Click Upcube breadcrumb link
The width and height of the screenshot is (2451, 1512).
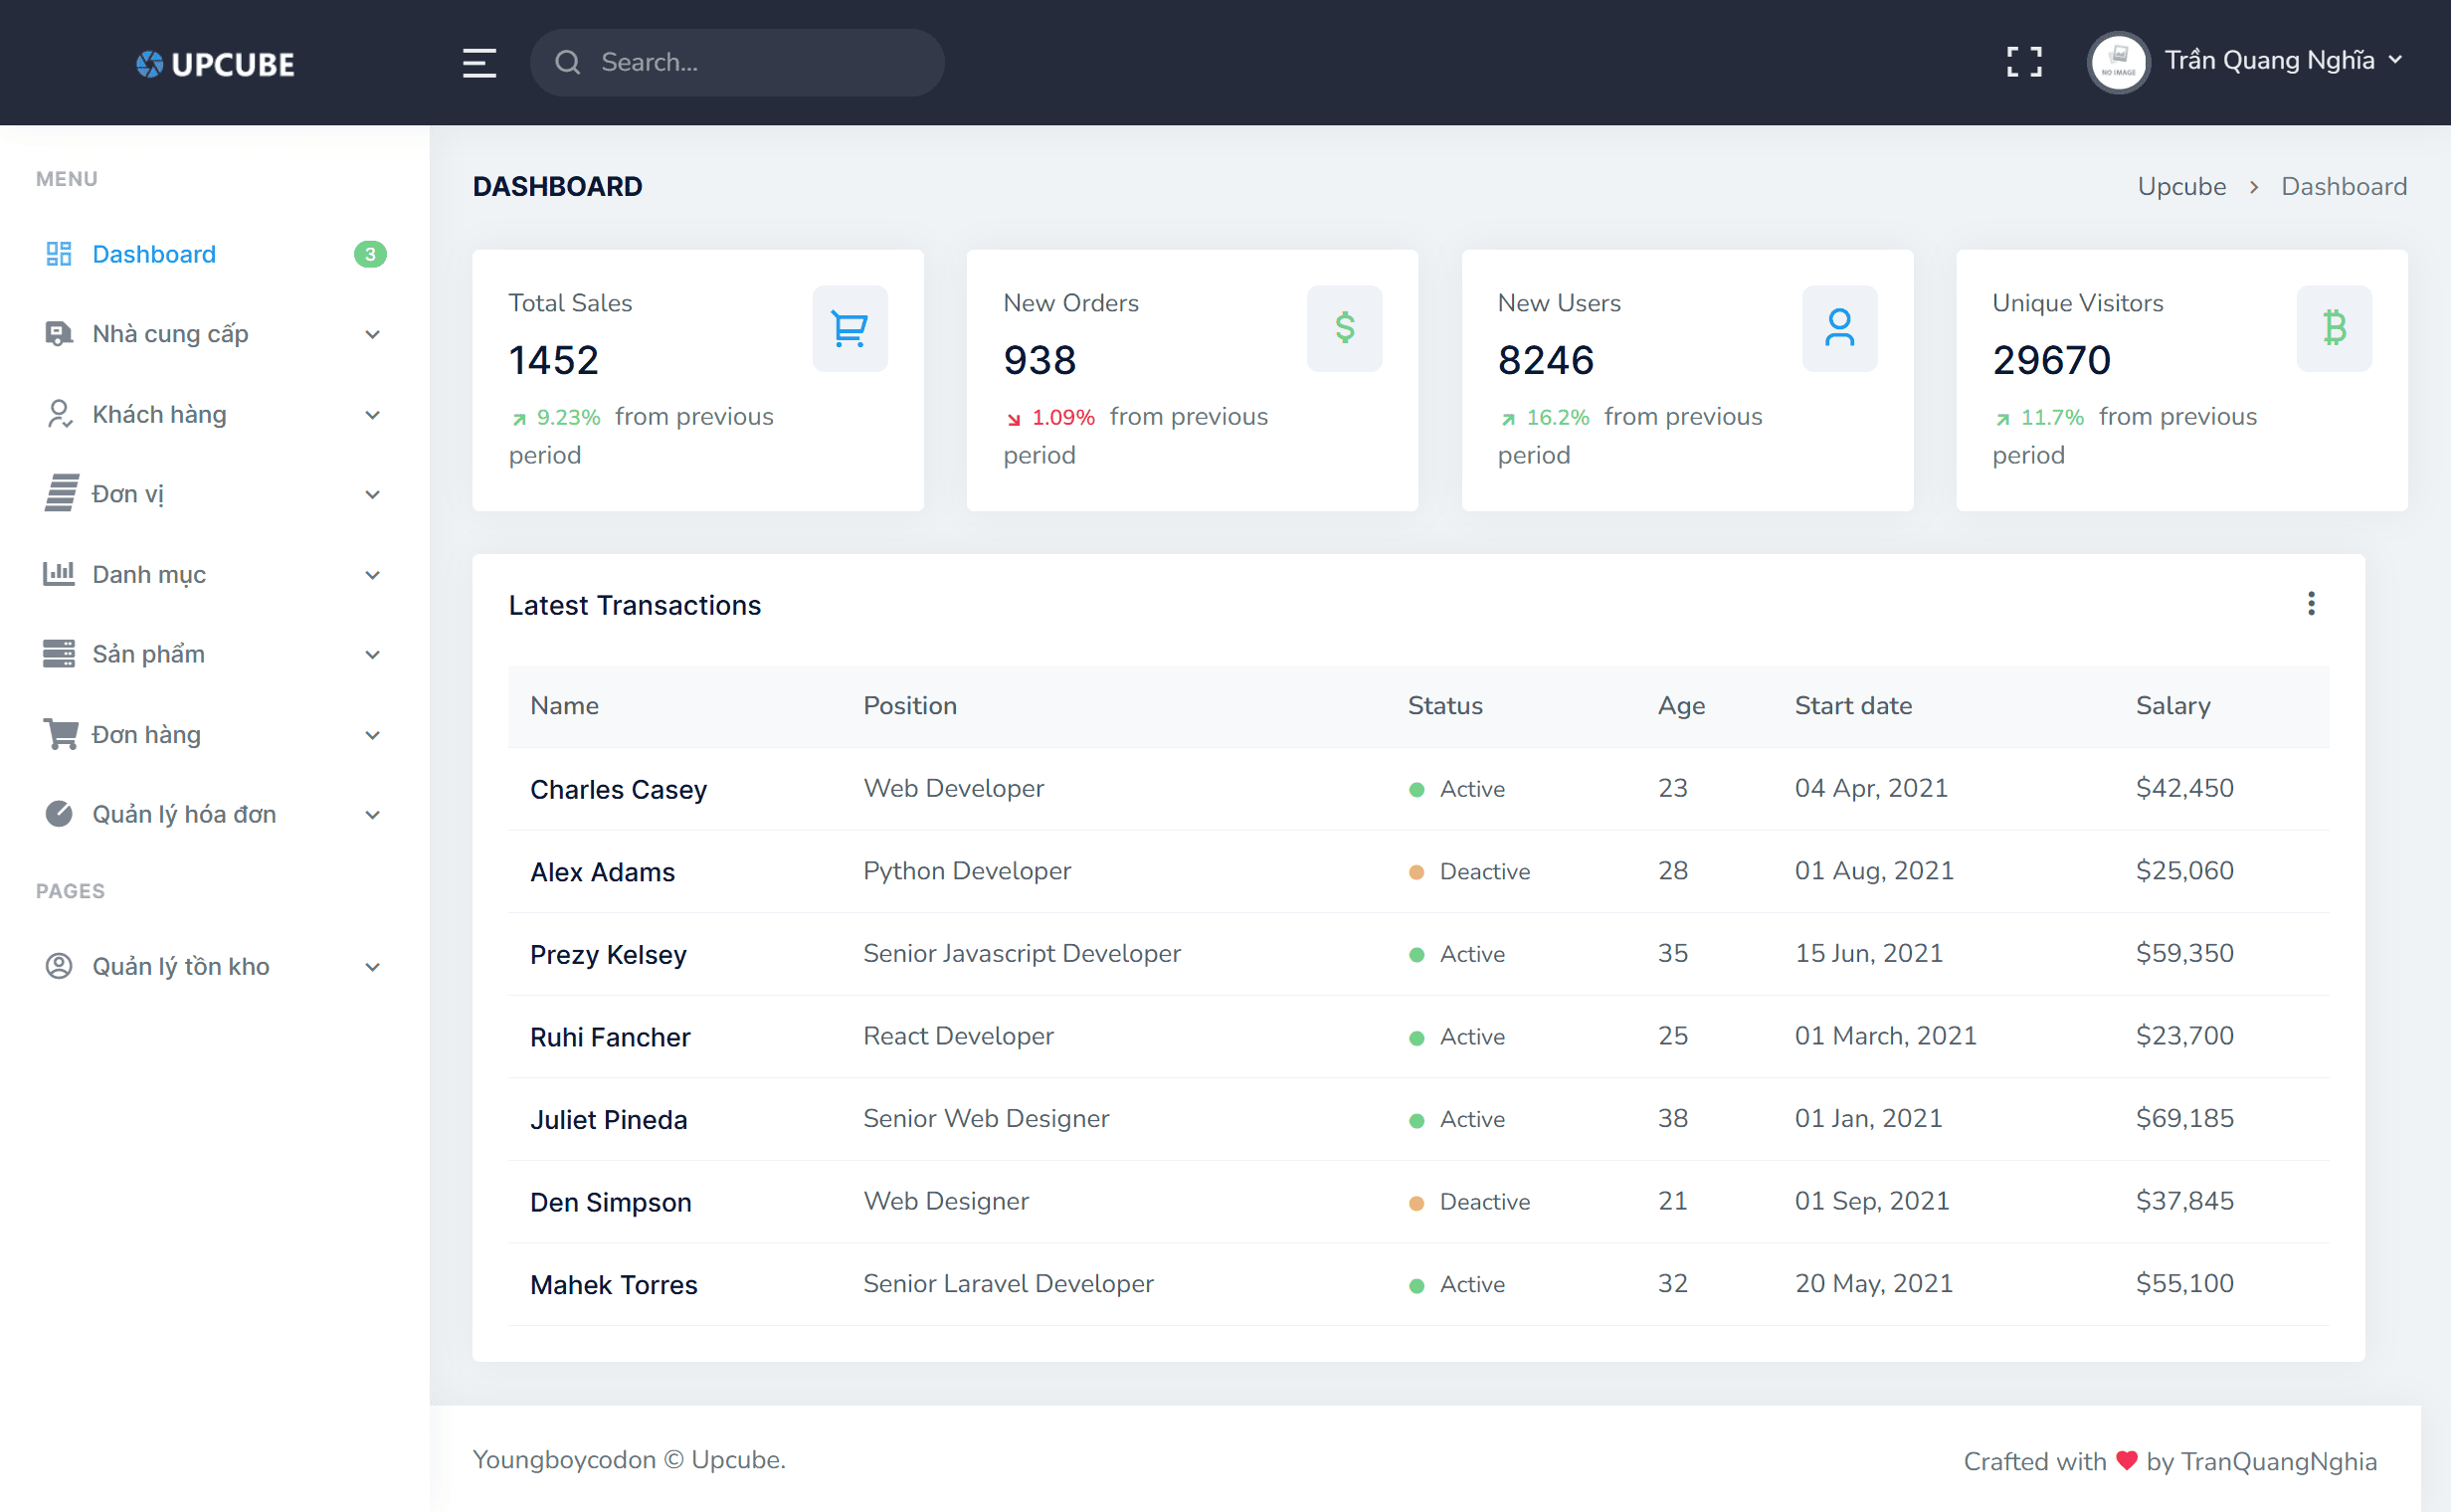tap(2181, 186)
